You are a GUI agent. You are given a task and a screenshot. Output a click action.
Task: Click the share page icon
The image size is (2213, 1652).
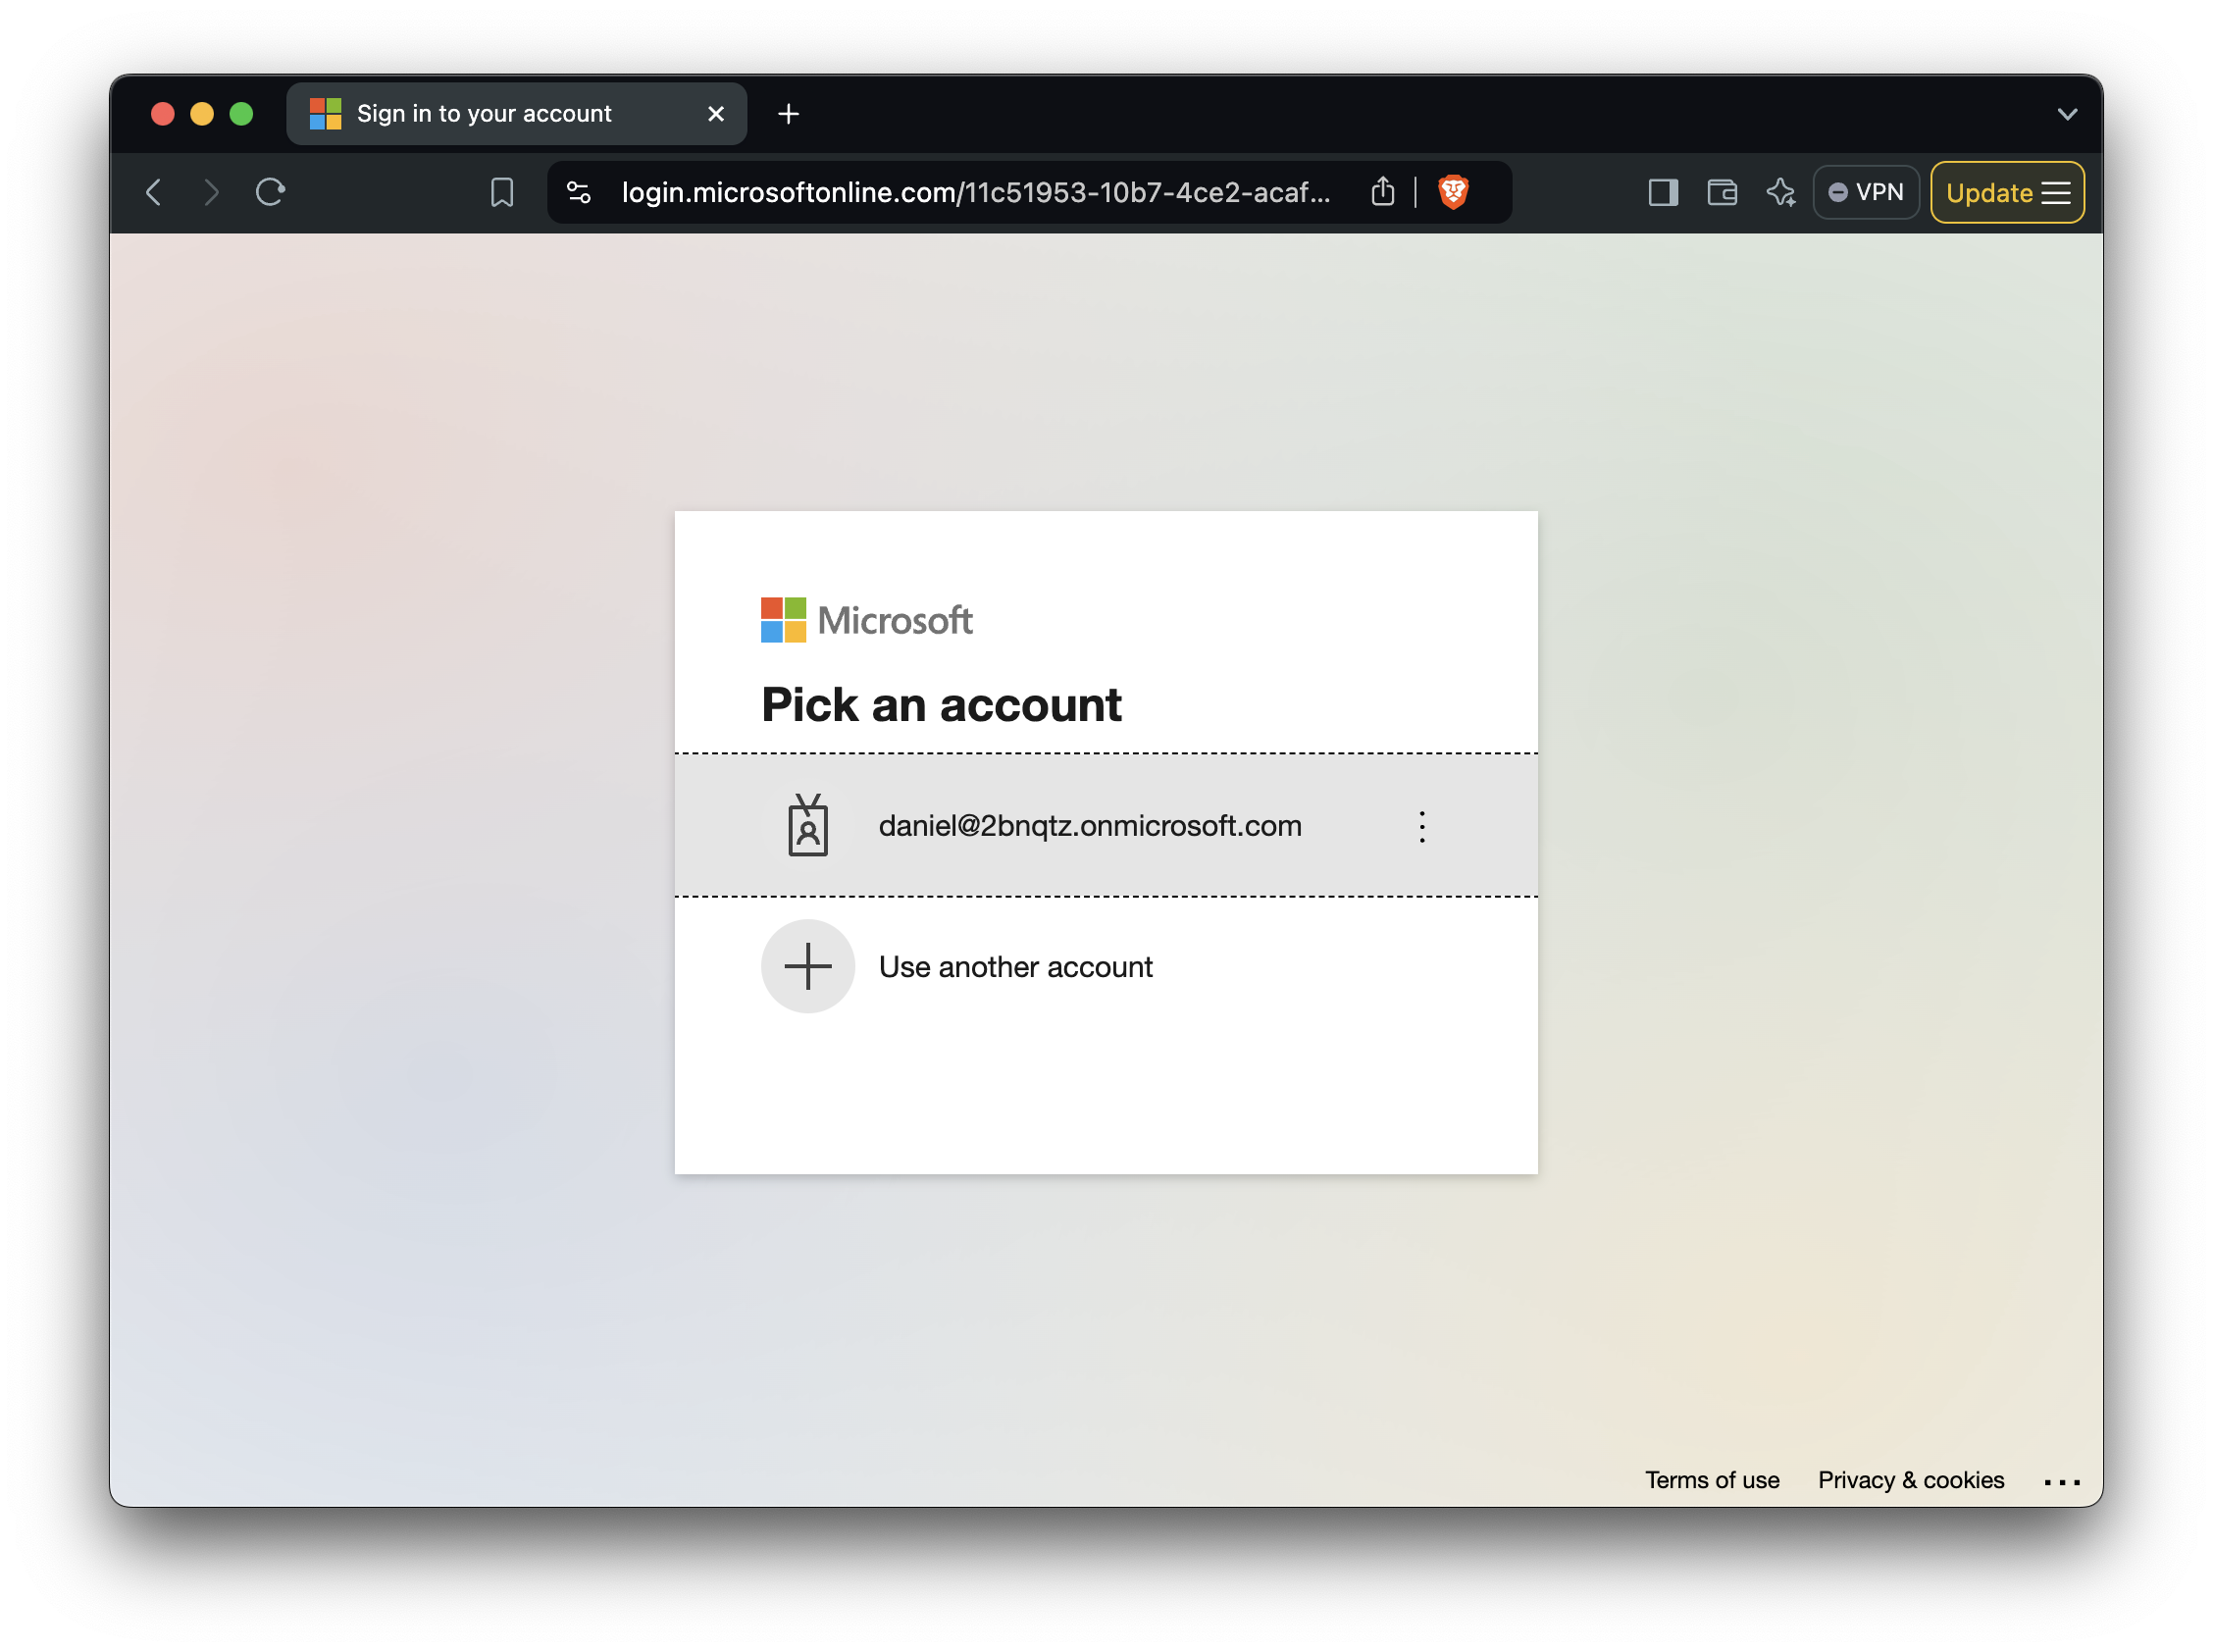(1382, 192)
